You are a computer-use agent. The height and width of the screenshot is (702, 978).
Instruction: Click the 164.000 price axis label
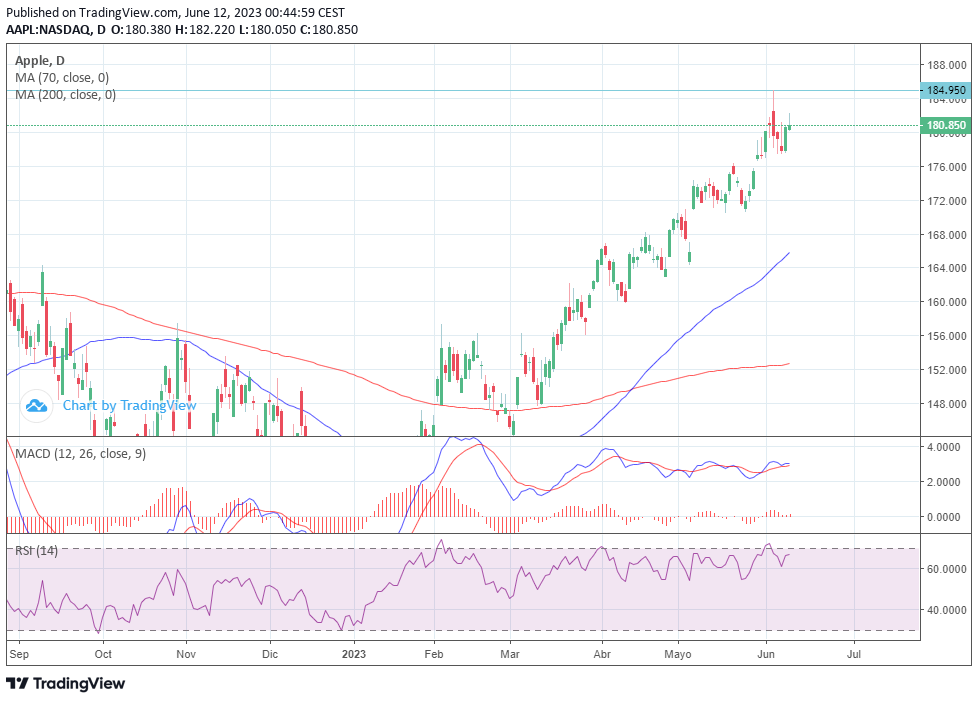click(947, 268)
